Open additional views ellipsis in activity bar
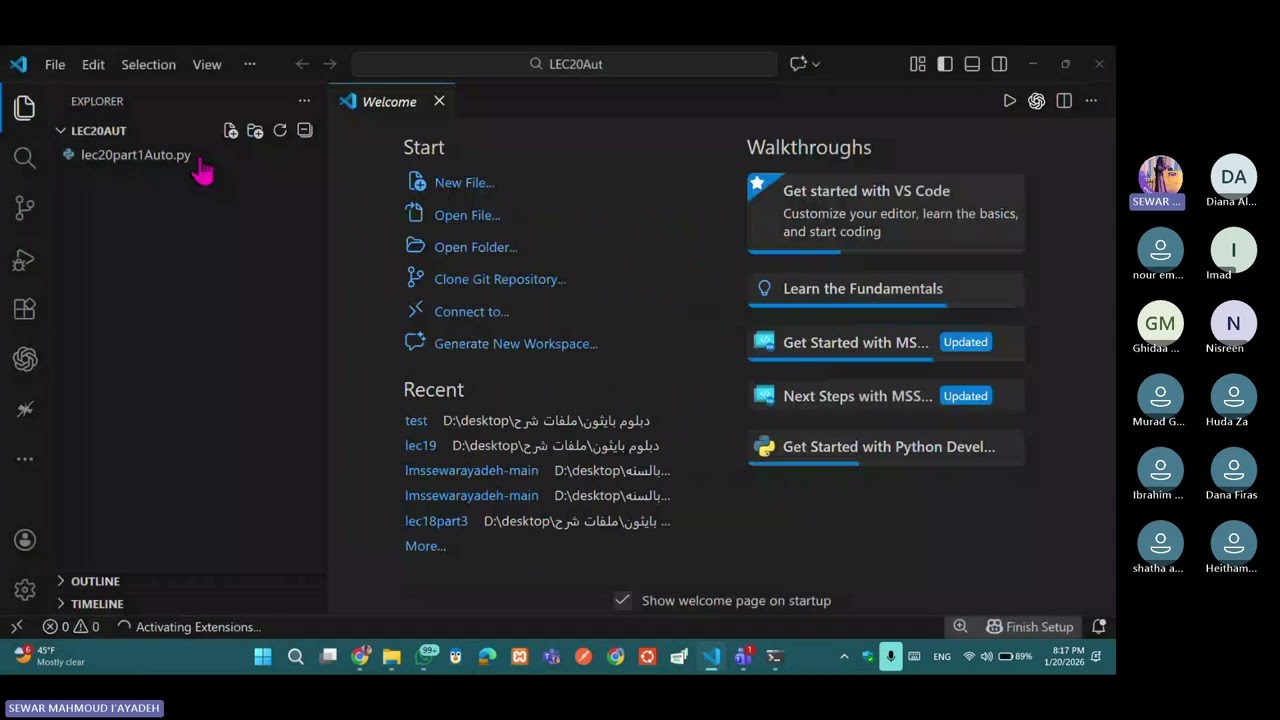Image resolution: width=1280 pixels, height=720 pixels. [25, 459]
